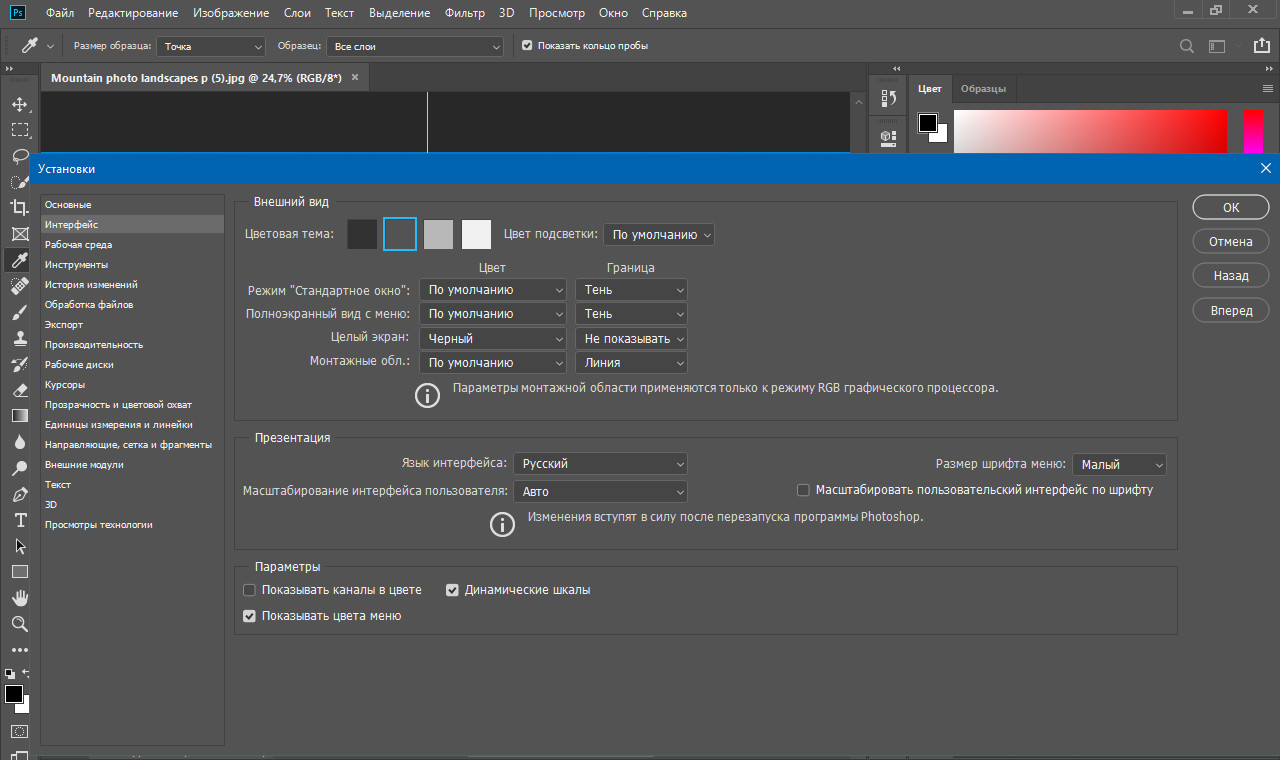Image resolution: width=1280 pixels, height=760 pixels.
Task: Select the Rectangle shape tool
Action: (x=19, y=572)
